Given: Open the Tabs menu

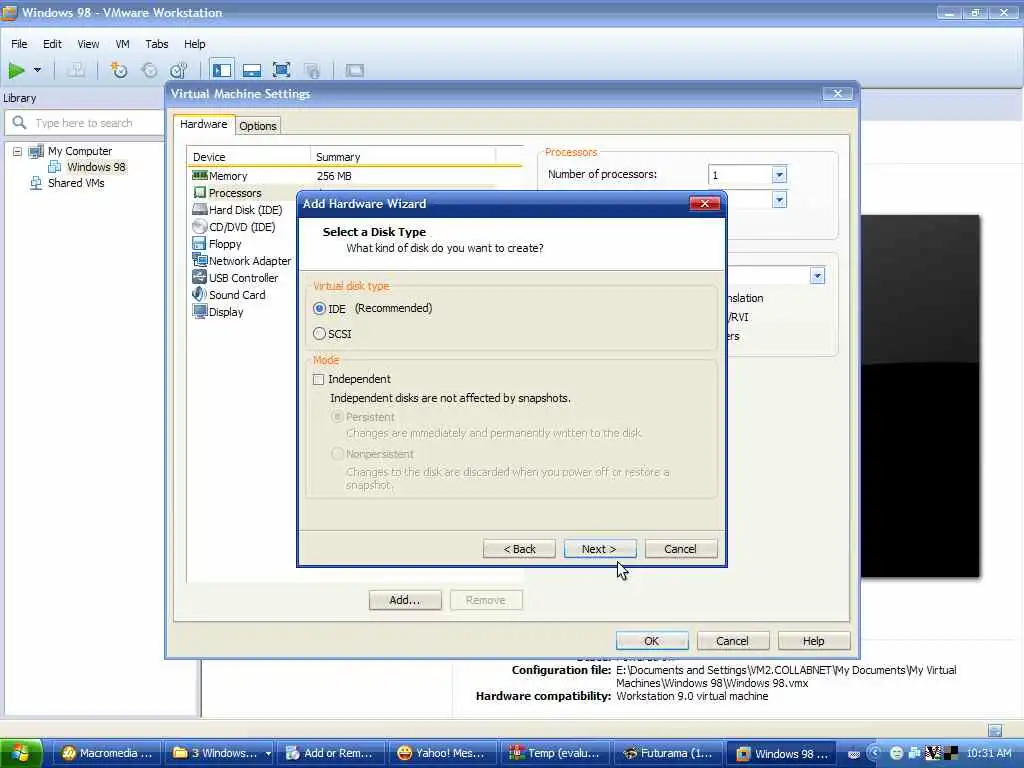Looking at the screenshot, I should (157, 44).
